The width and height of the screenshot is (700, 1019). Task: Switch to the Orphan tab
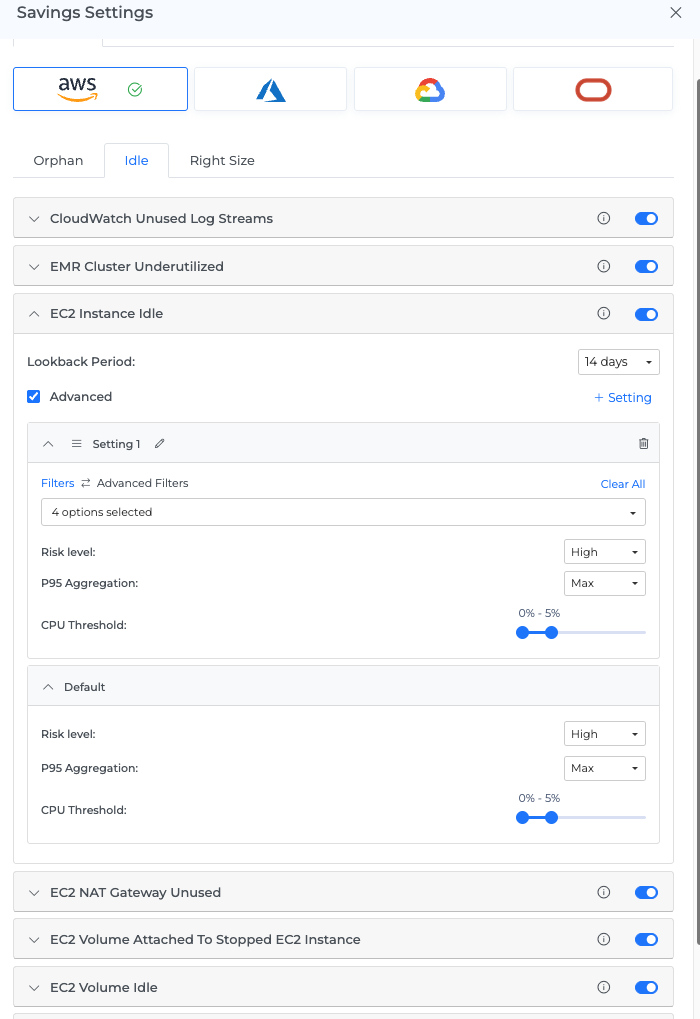coord(58,161)
